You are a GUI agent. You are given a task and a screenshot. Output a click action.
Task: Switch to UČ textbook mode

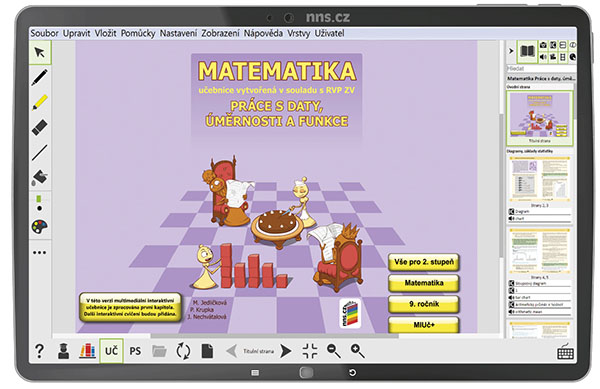[x=111, y=351]
